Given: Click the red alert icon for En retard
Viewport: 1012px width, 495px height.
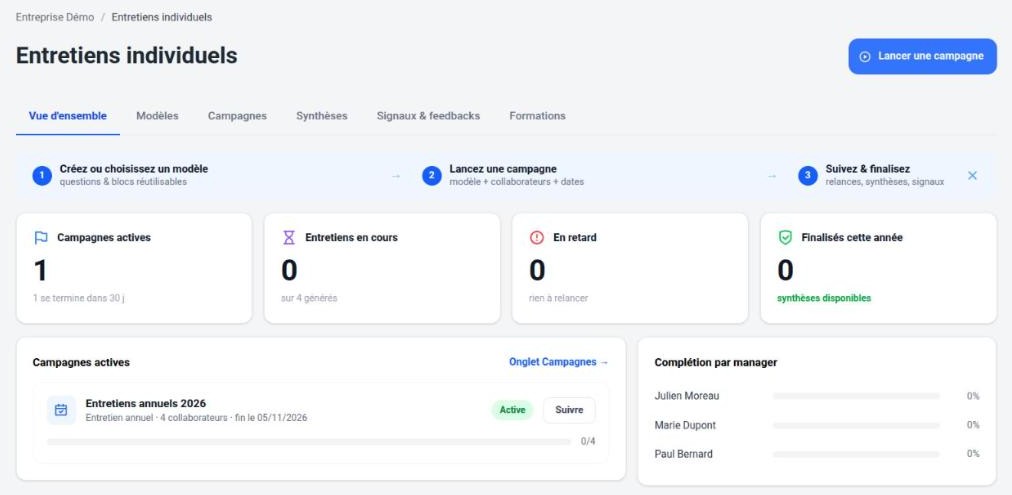Looking at the screenshot, I should [537, 237].
